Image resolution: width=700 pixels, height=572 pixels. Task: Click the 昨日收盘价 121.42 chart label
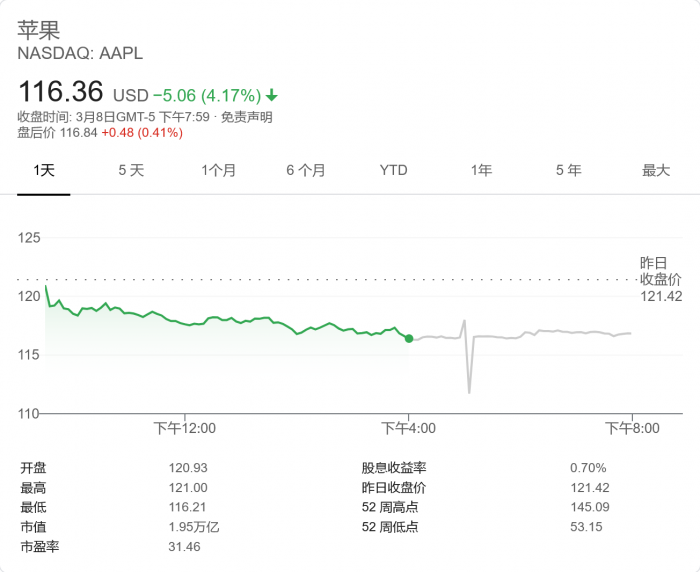click(x=660, y=279)
